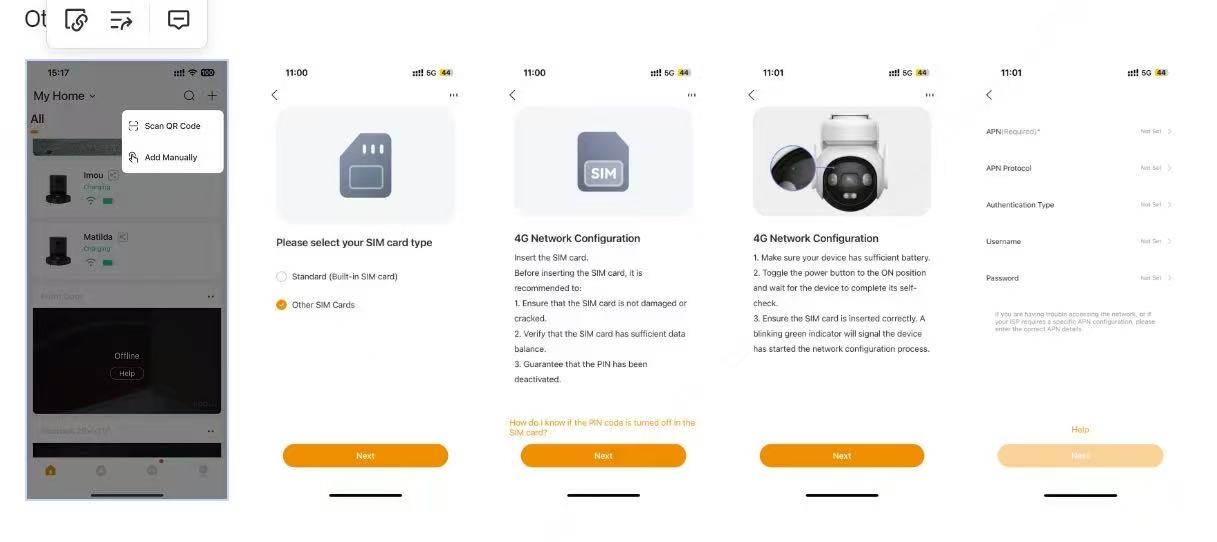The width and height of the screenshot is (1217, 542).
Task: Tap the plus icon to add a device
Action: pos(212,96)
